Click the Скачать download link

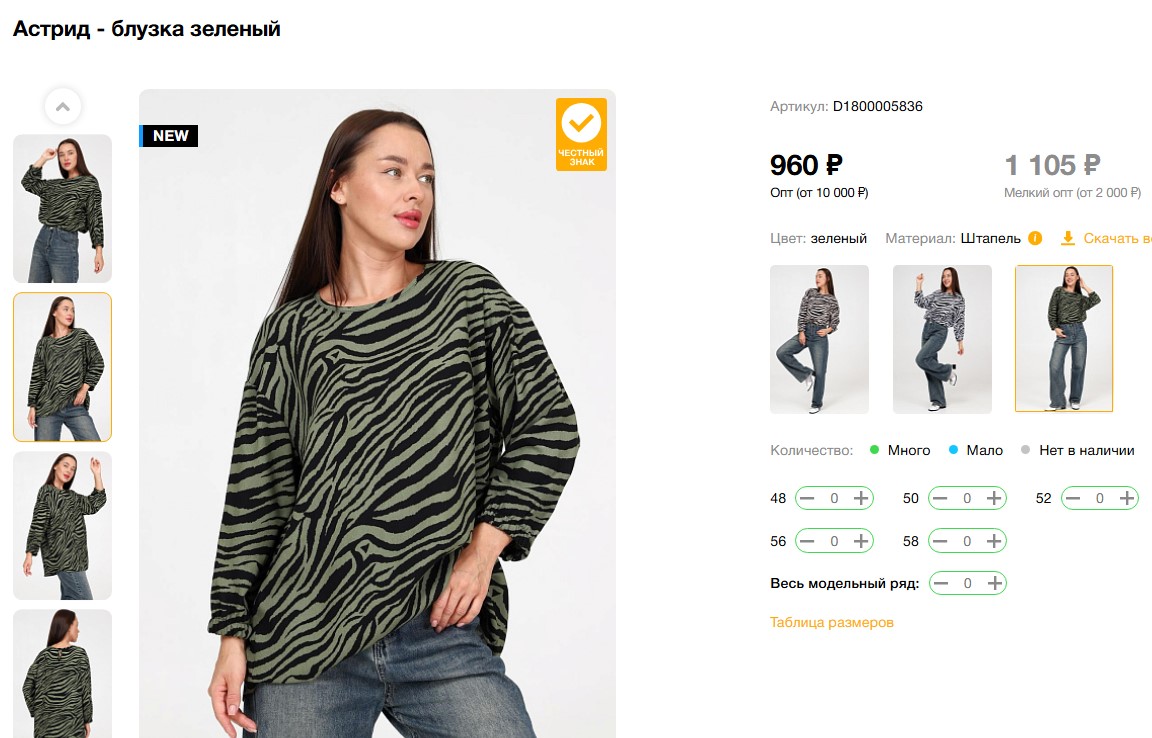pos(1117,238)
